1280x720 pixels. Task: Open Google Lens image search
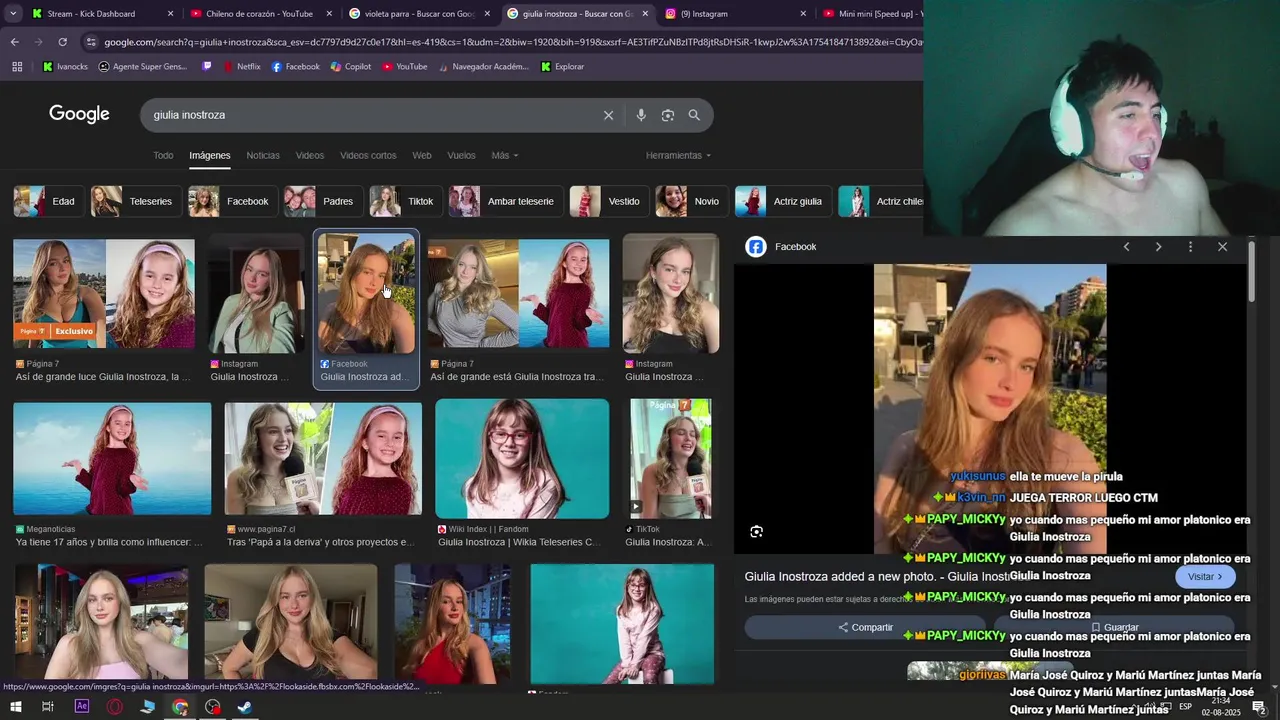pyautogui.click(x=668, y=115)
